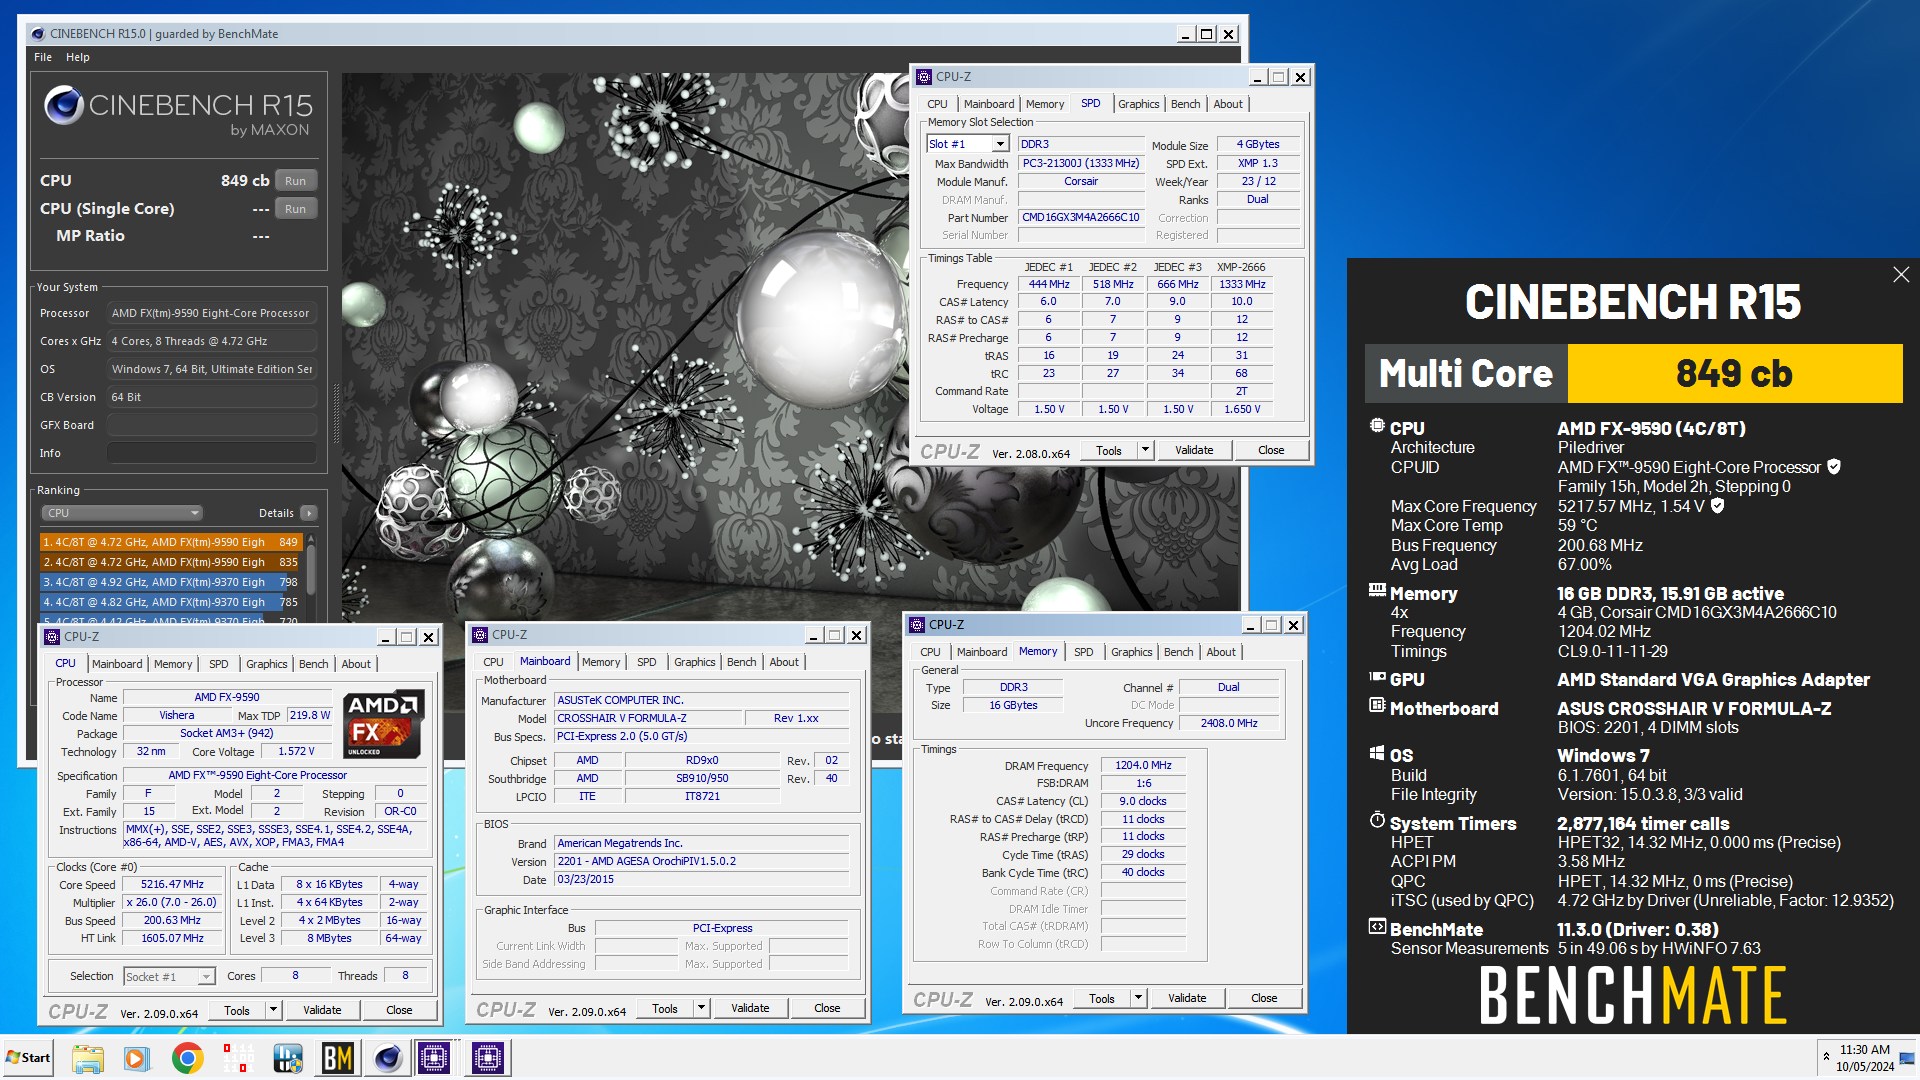The width and height of the screenshot is (1920, 1080).
Task: Select FX-9370 ranking entry scoring 798
Action: point(170,582)
